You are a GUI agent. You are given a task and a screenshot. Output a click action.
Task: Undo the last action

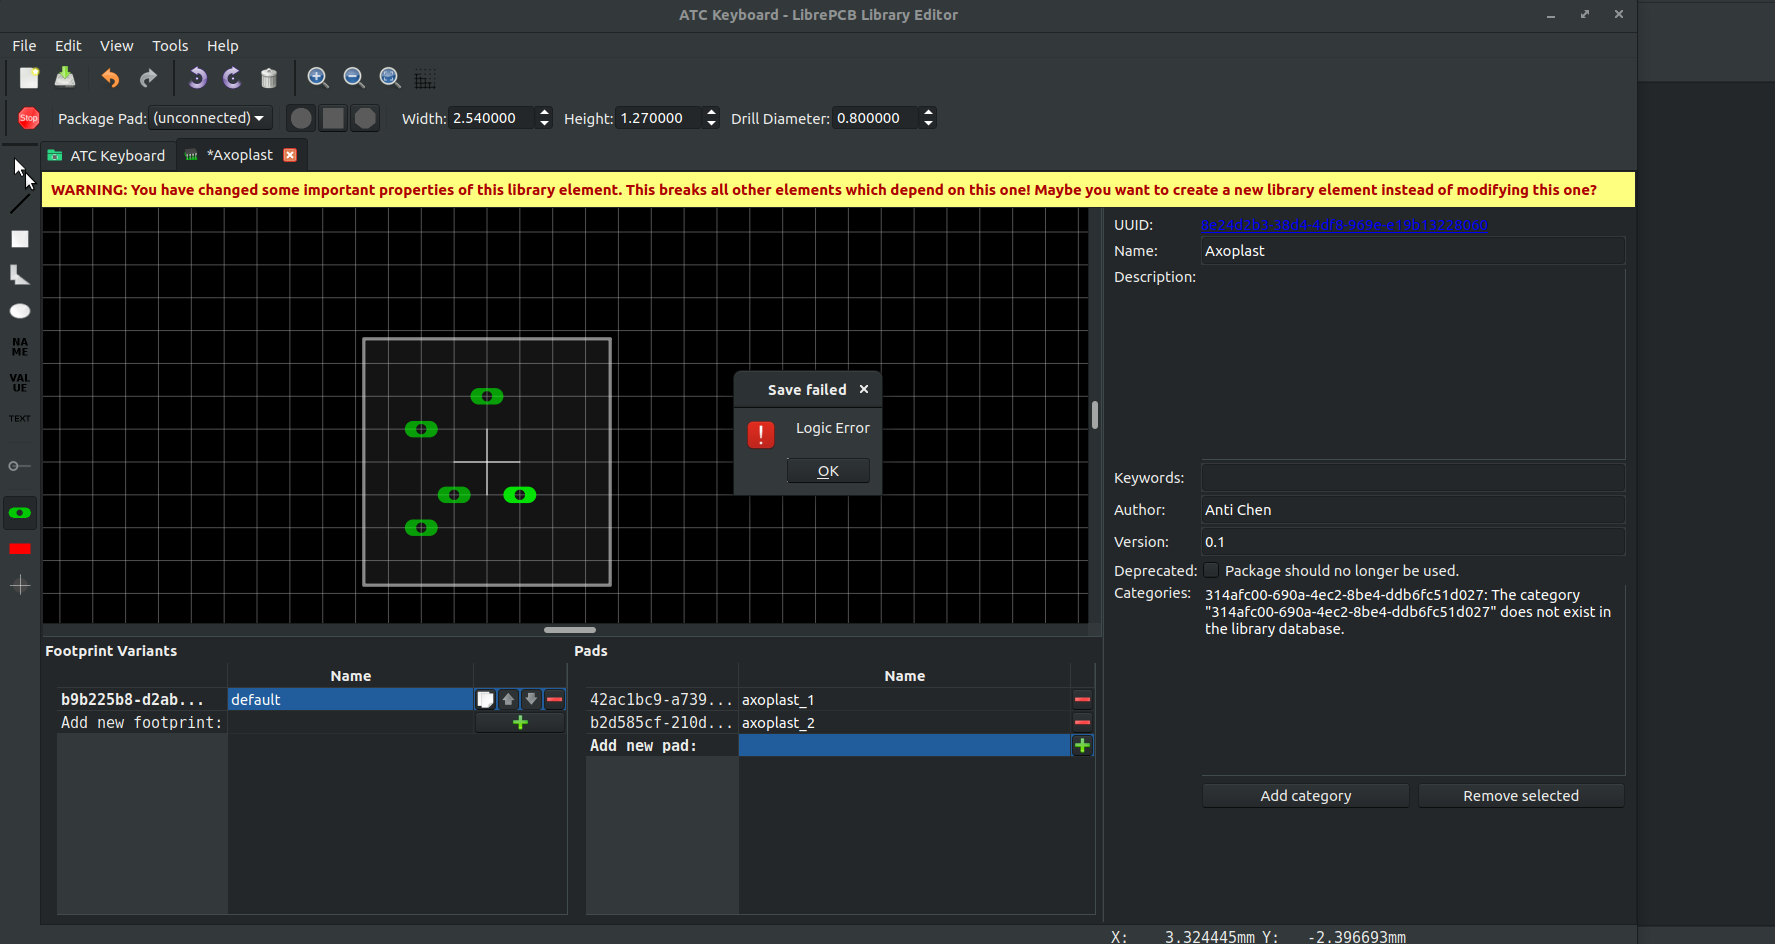tap(110, 78)
